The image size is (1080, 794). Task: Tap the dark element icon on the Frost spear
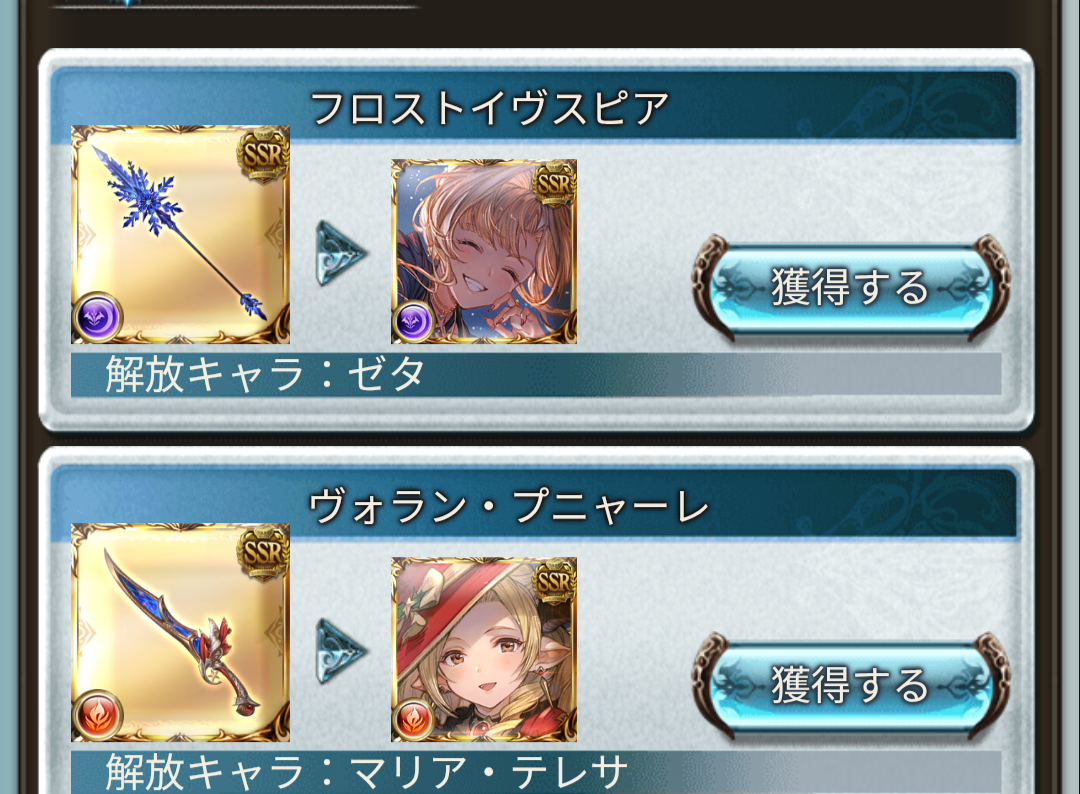coord(98,317)
